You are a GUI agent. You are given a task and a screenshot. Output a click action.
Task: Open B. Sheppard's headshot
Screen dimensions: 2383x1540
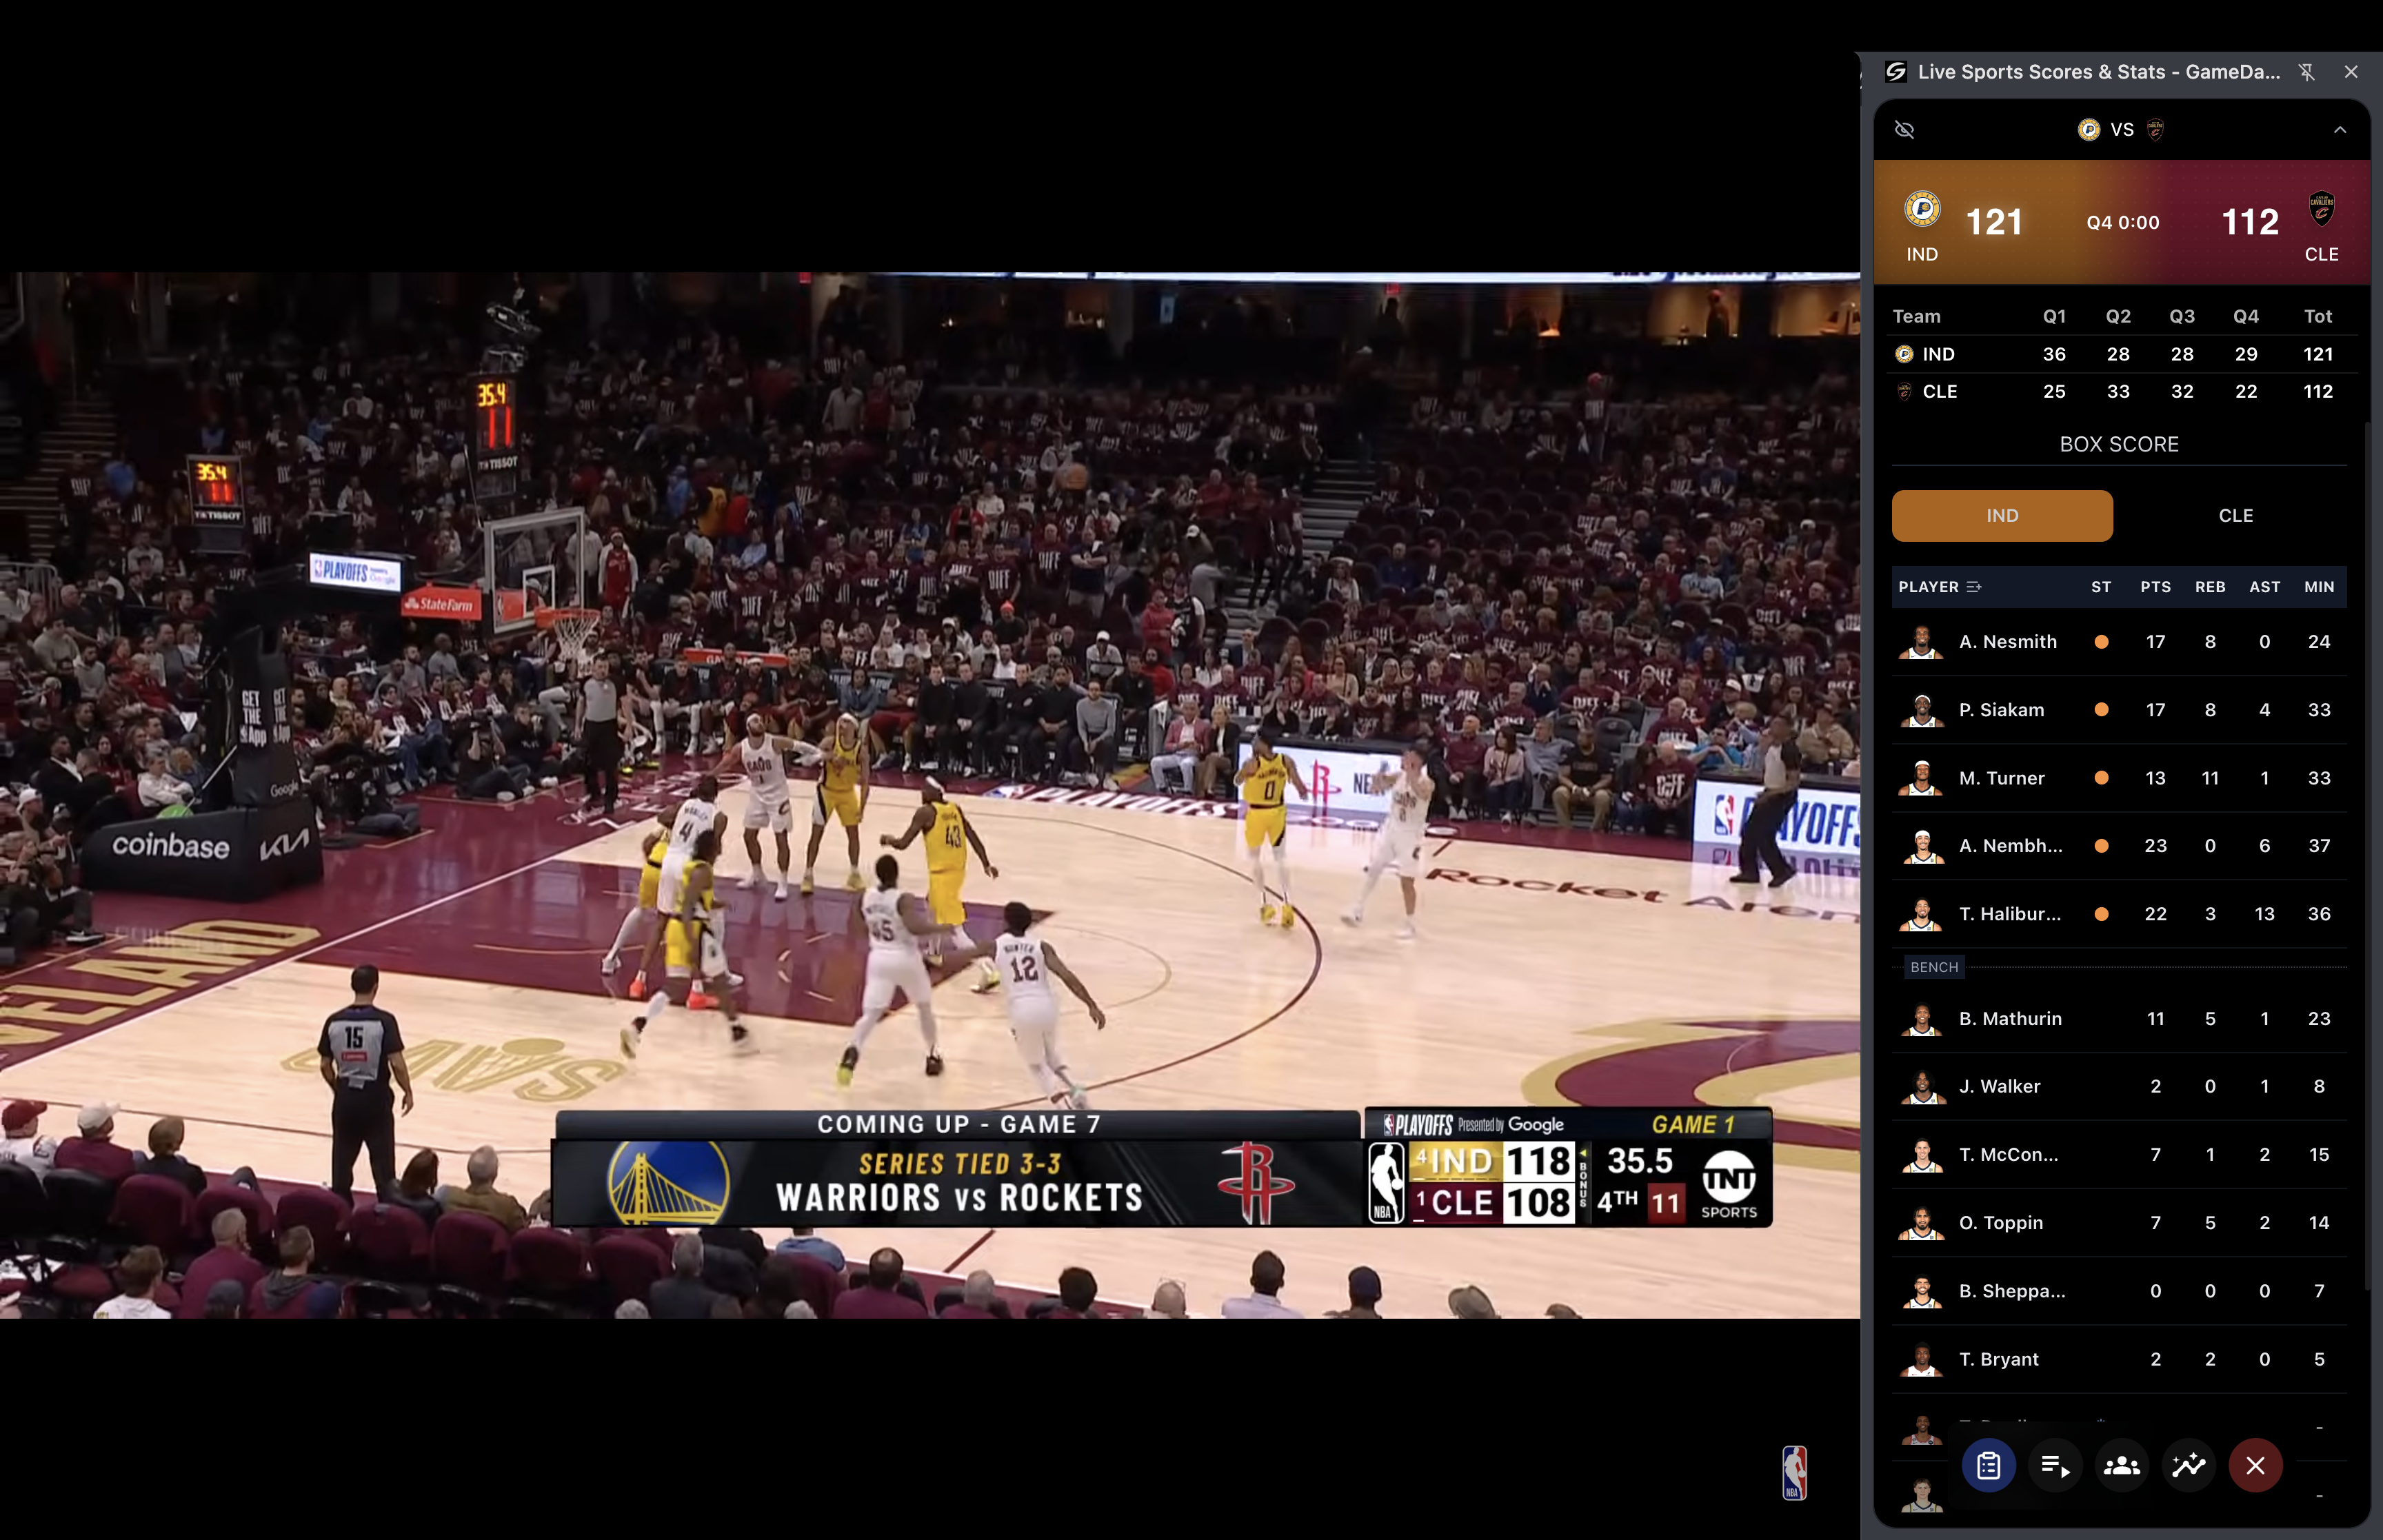coord(1921,1291)
